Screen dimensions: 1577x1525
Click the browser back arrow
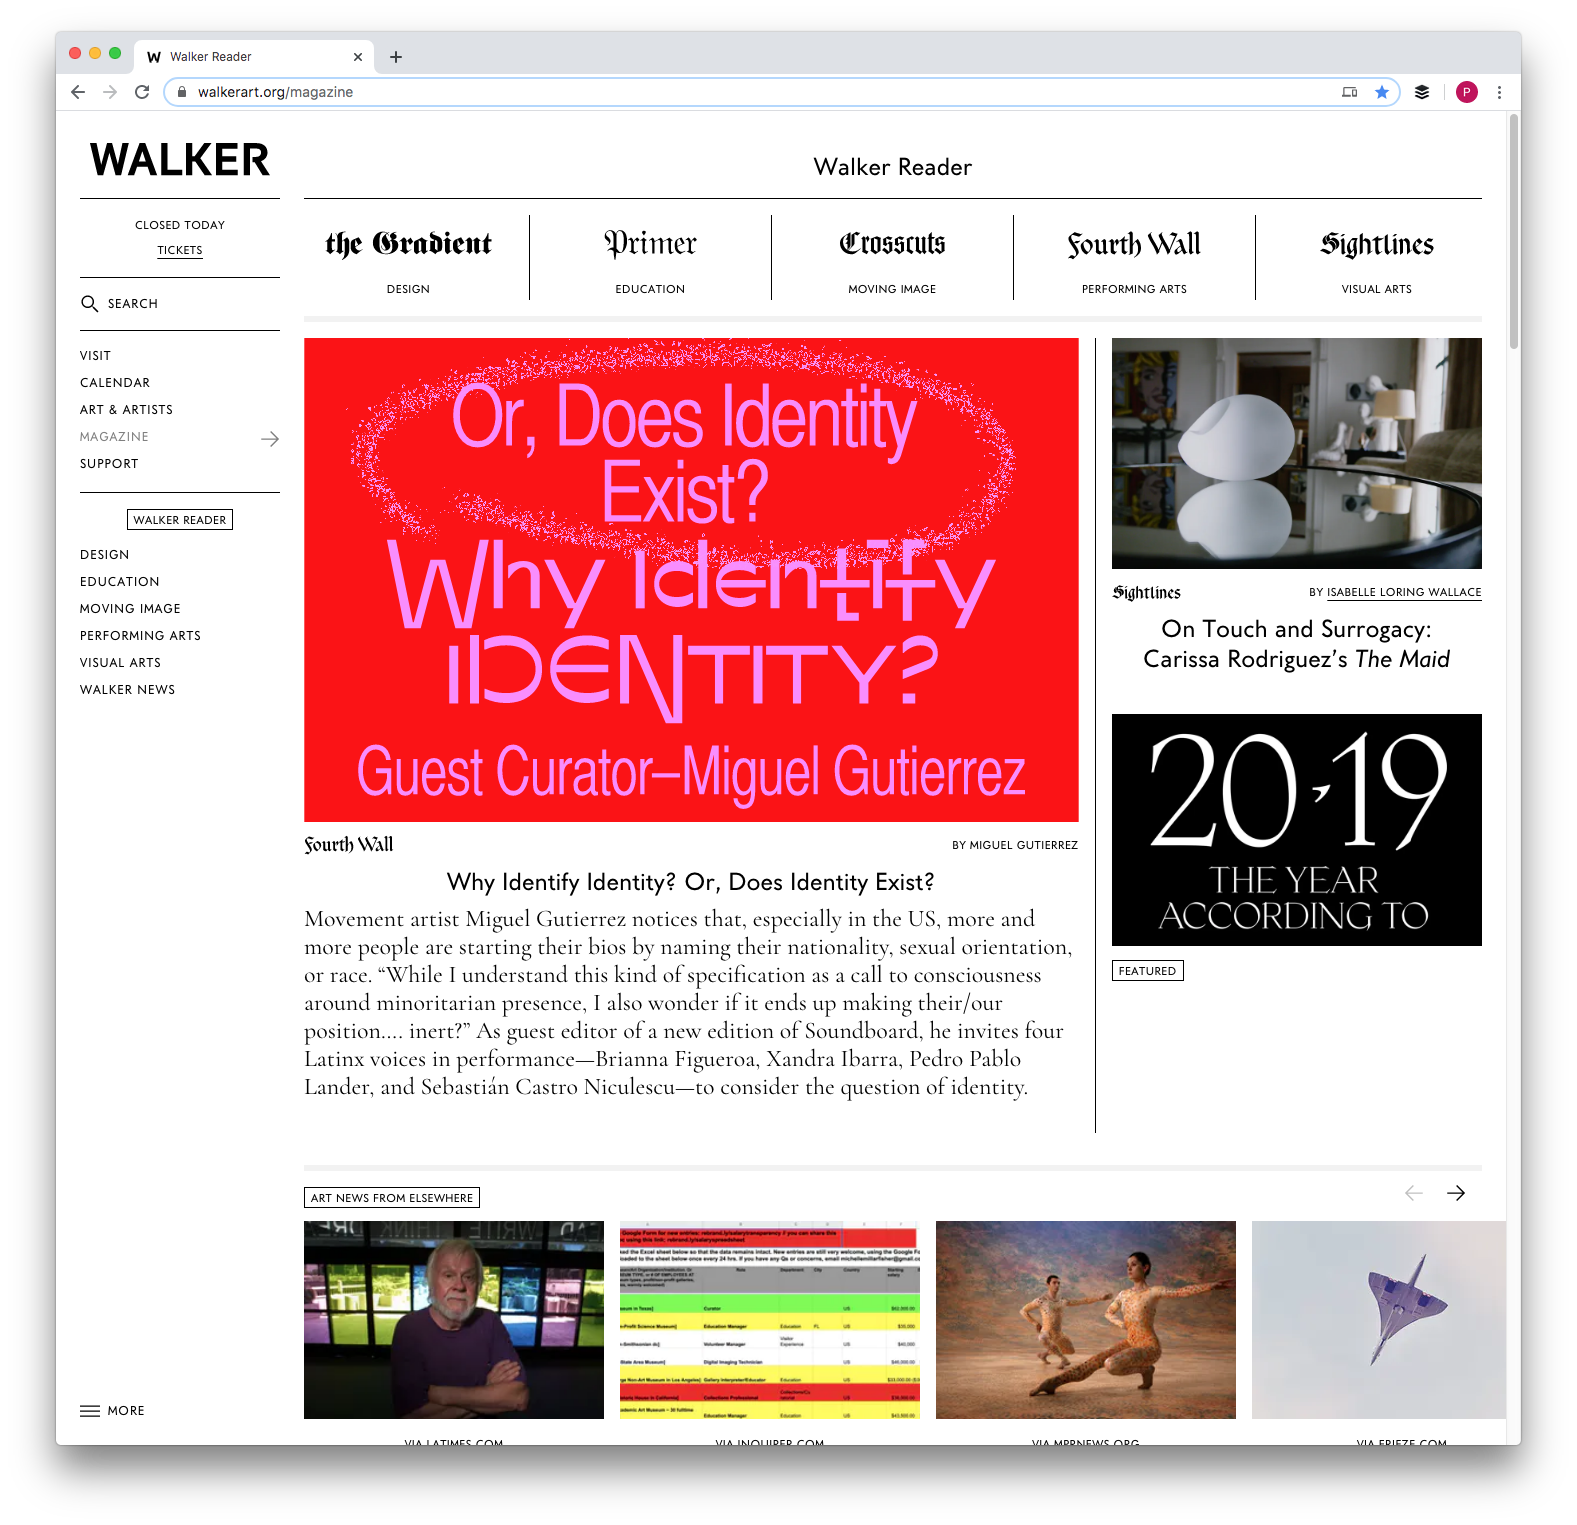78,92
